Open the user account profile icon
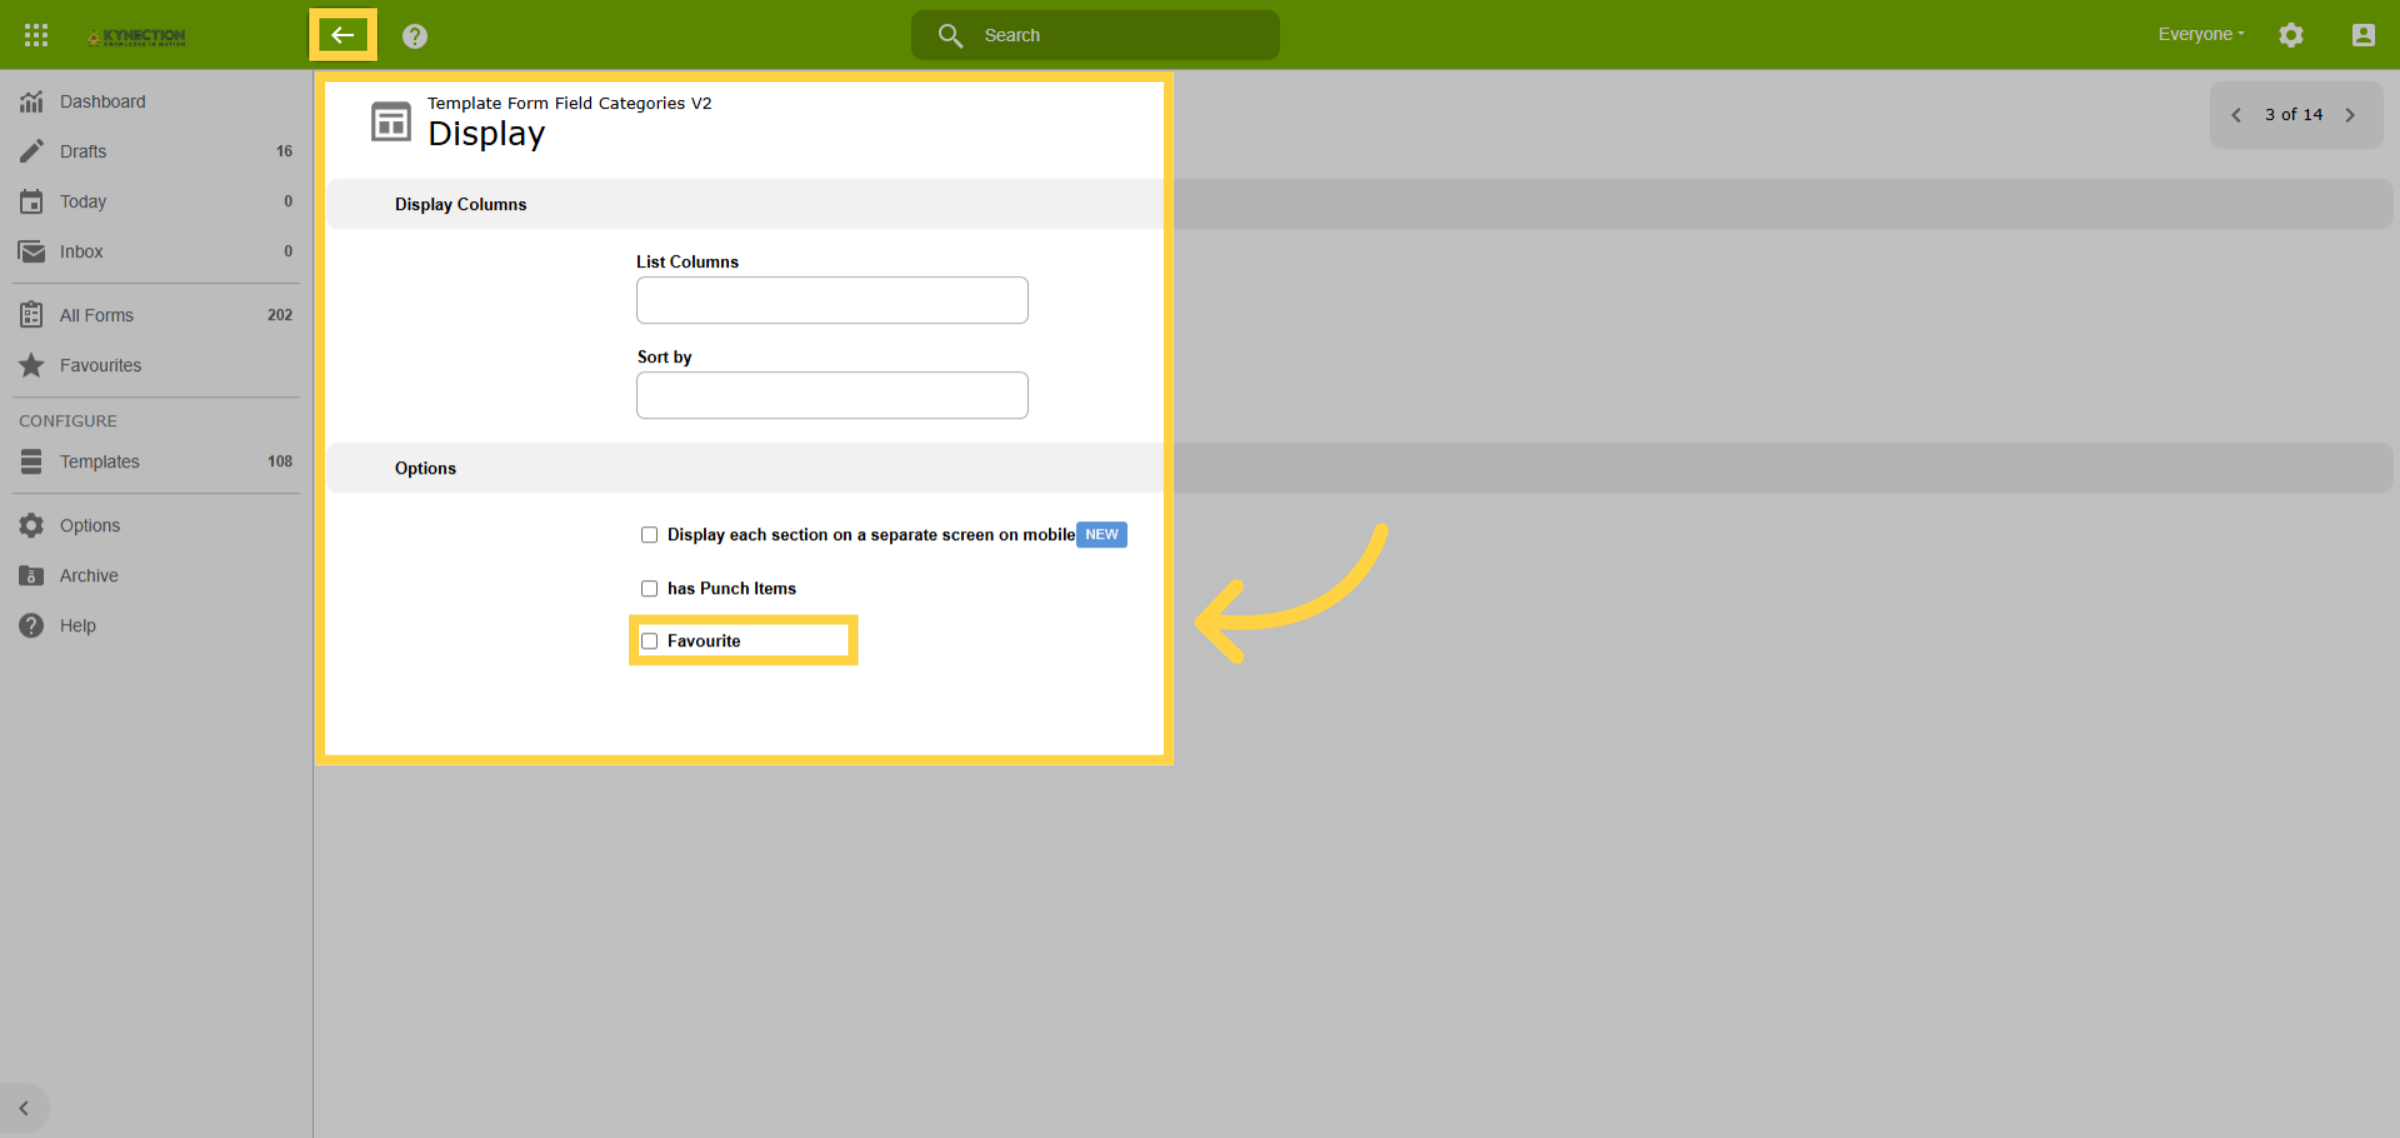This screenshot has width=2400, height=1138. click(2363, 35)
